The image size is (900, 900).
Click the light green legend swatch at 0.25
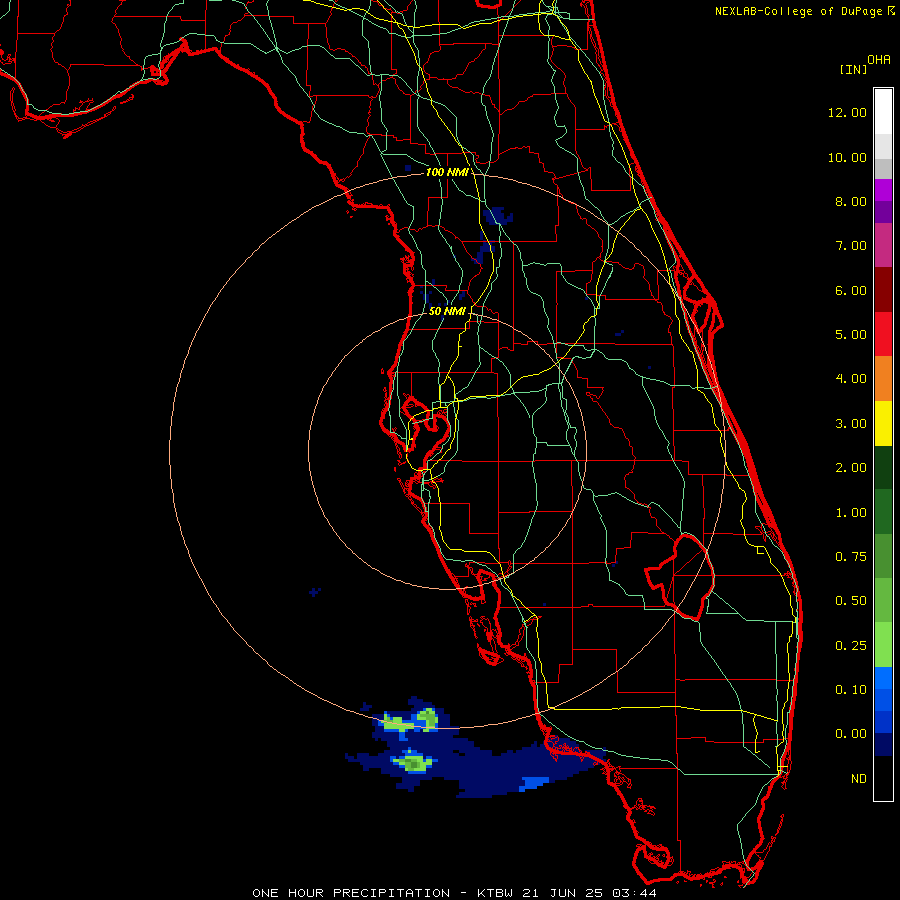883,645
